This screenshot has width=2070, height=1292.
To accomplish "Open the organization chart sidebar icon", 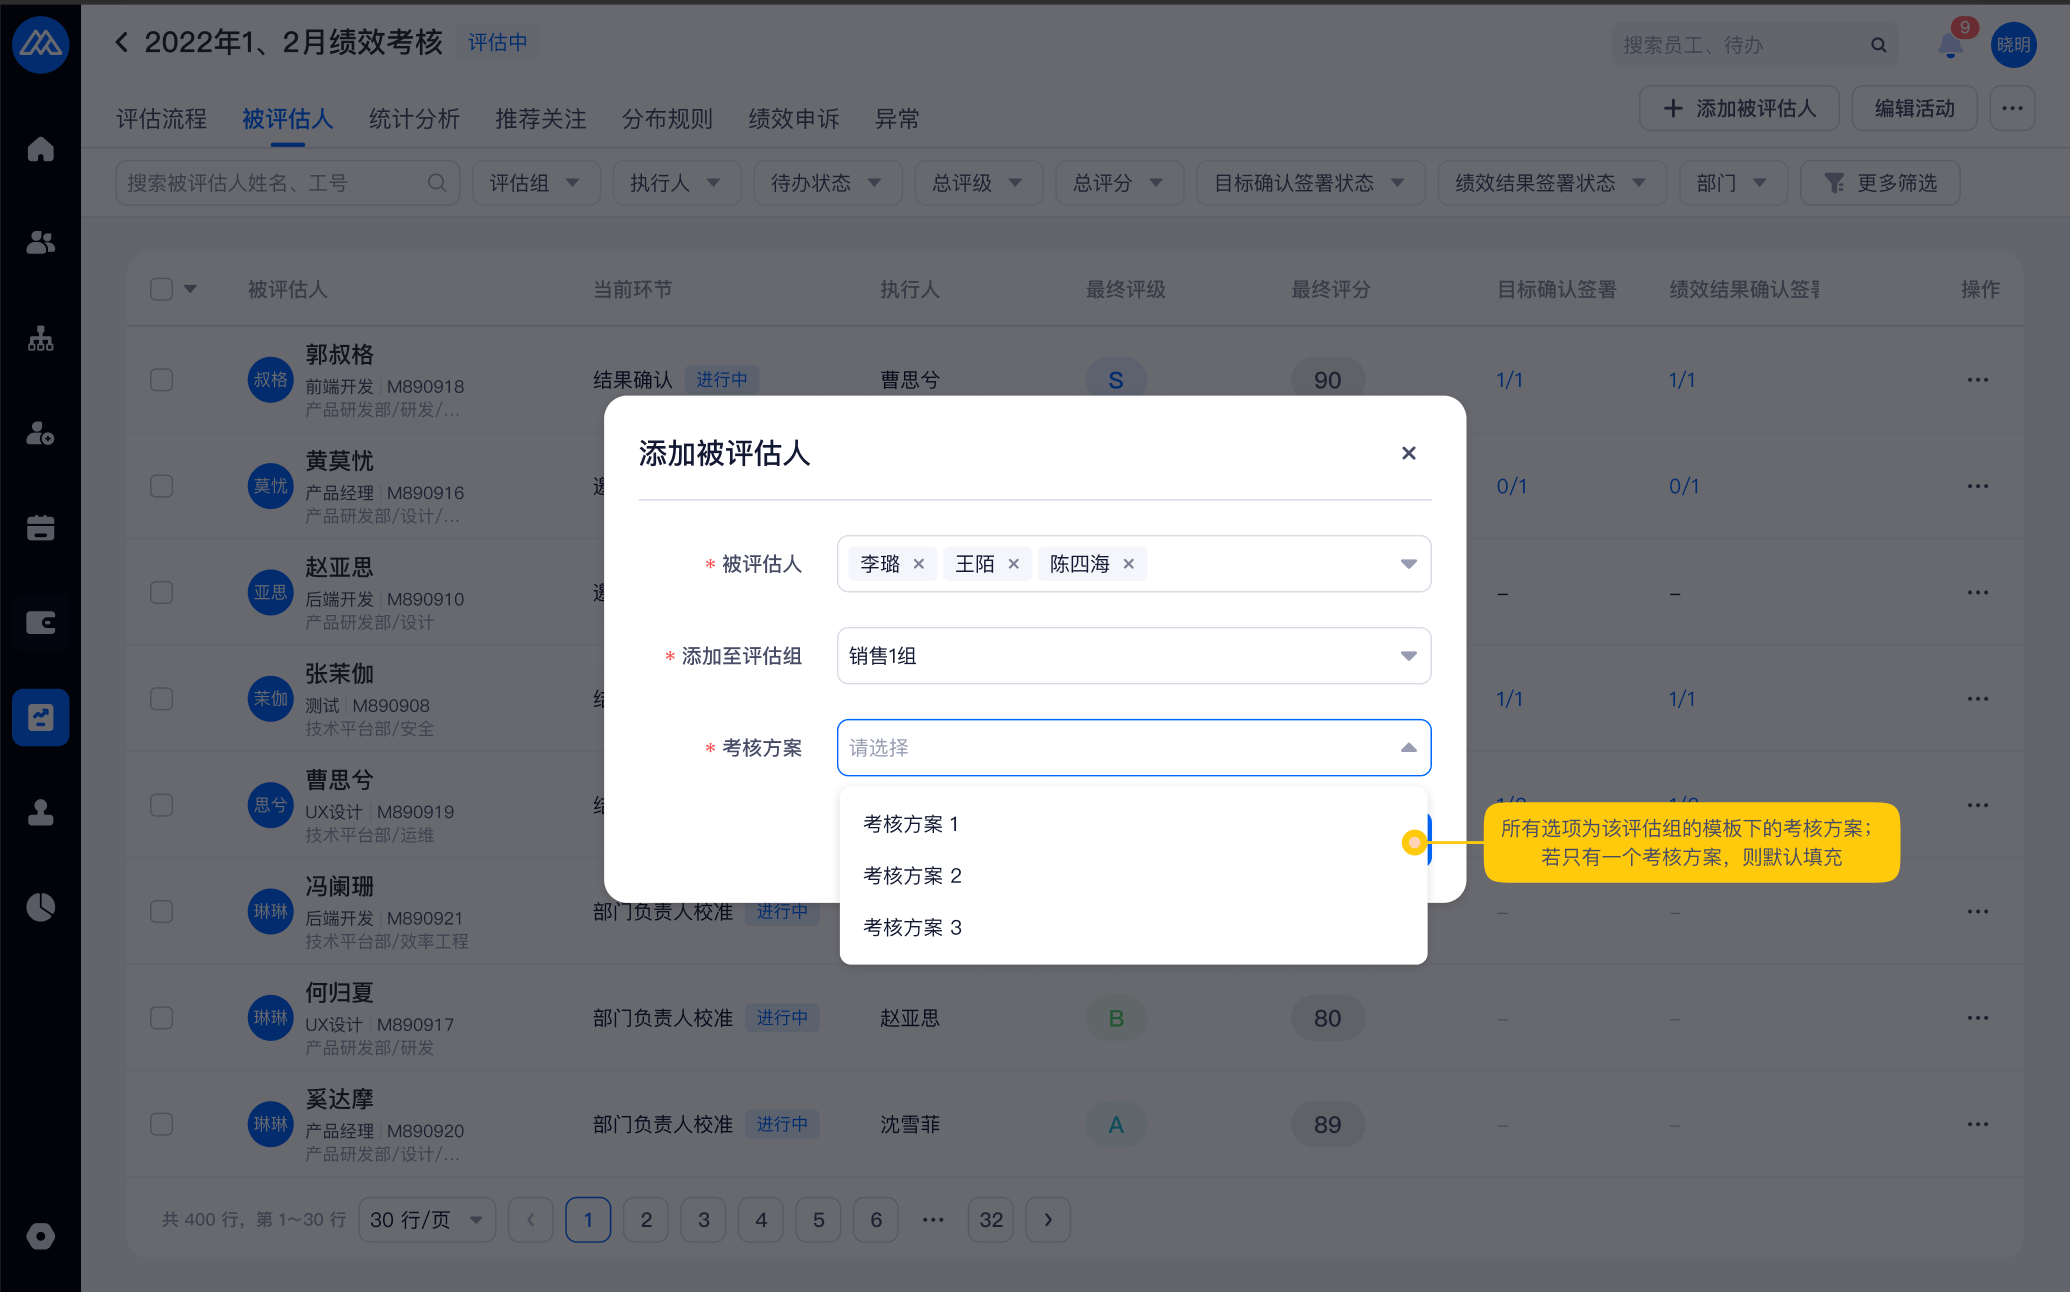I will point(40,339).
